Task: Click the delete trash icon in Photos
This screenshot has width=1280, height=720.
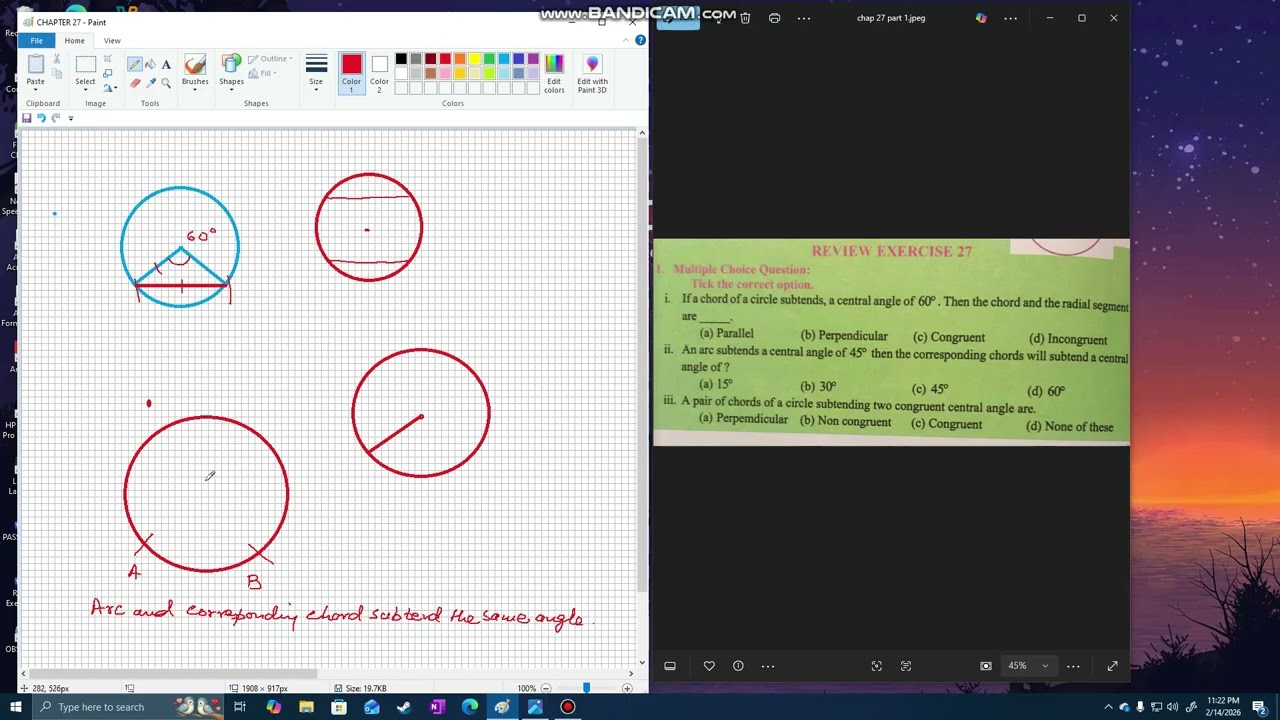Action: tap(745, 18)
